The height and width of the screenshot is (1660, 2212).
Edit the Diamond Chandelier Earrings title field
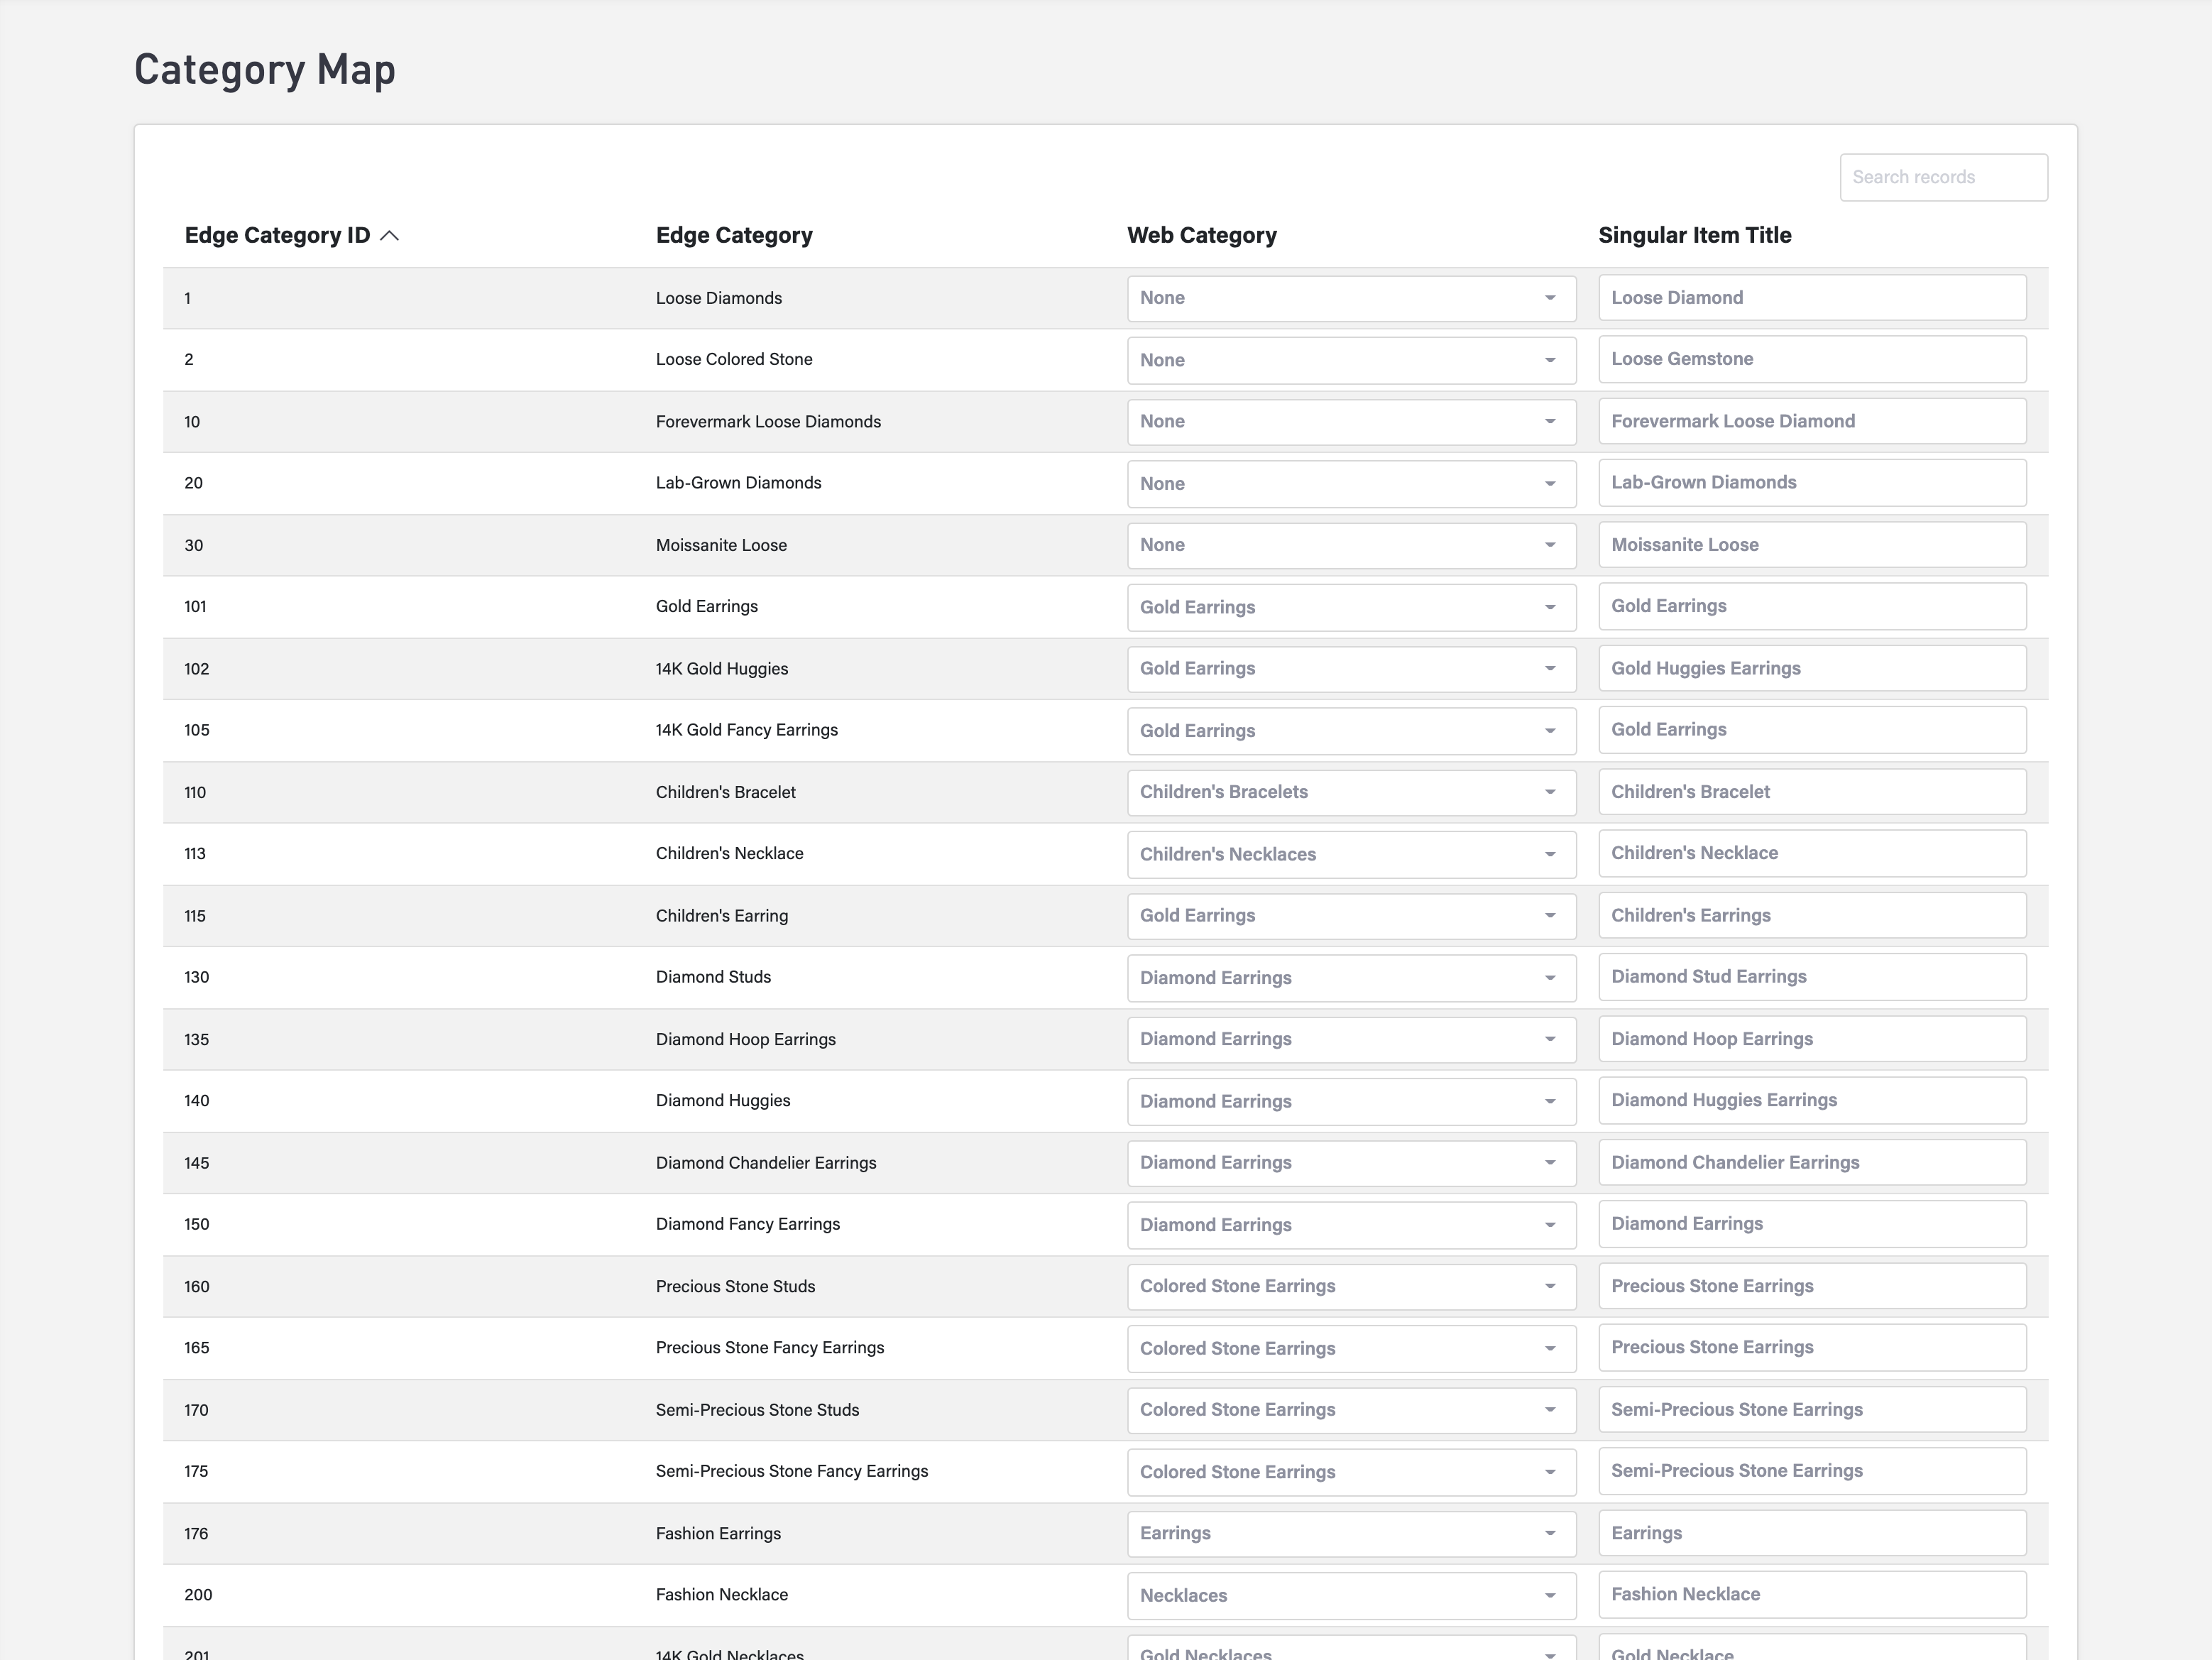tap(1811, 1163)
